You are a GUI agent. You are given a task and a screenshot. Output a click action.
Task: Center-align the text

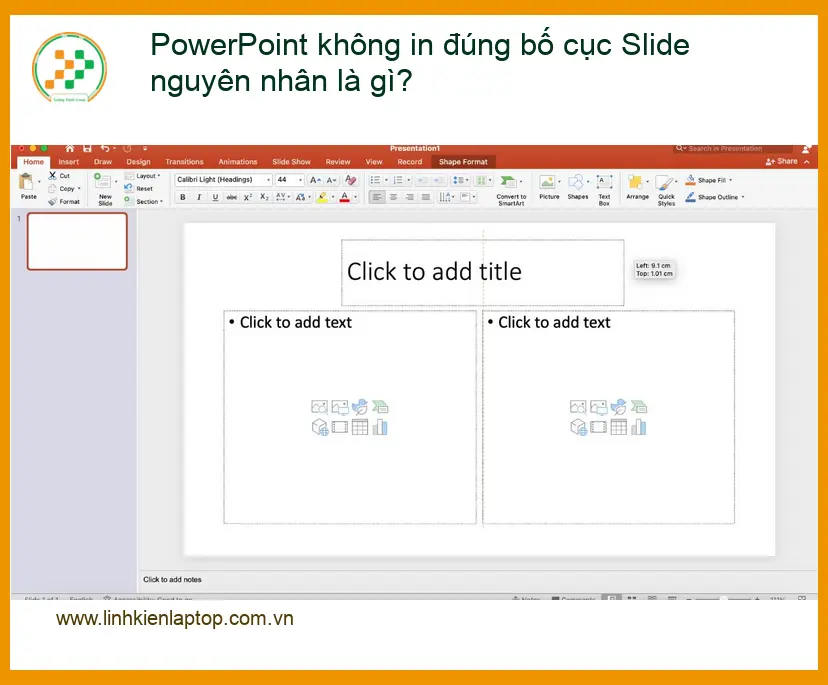[x=393, y=197]
